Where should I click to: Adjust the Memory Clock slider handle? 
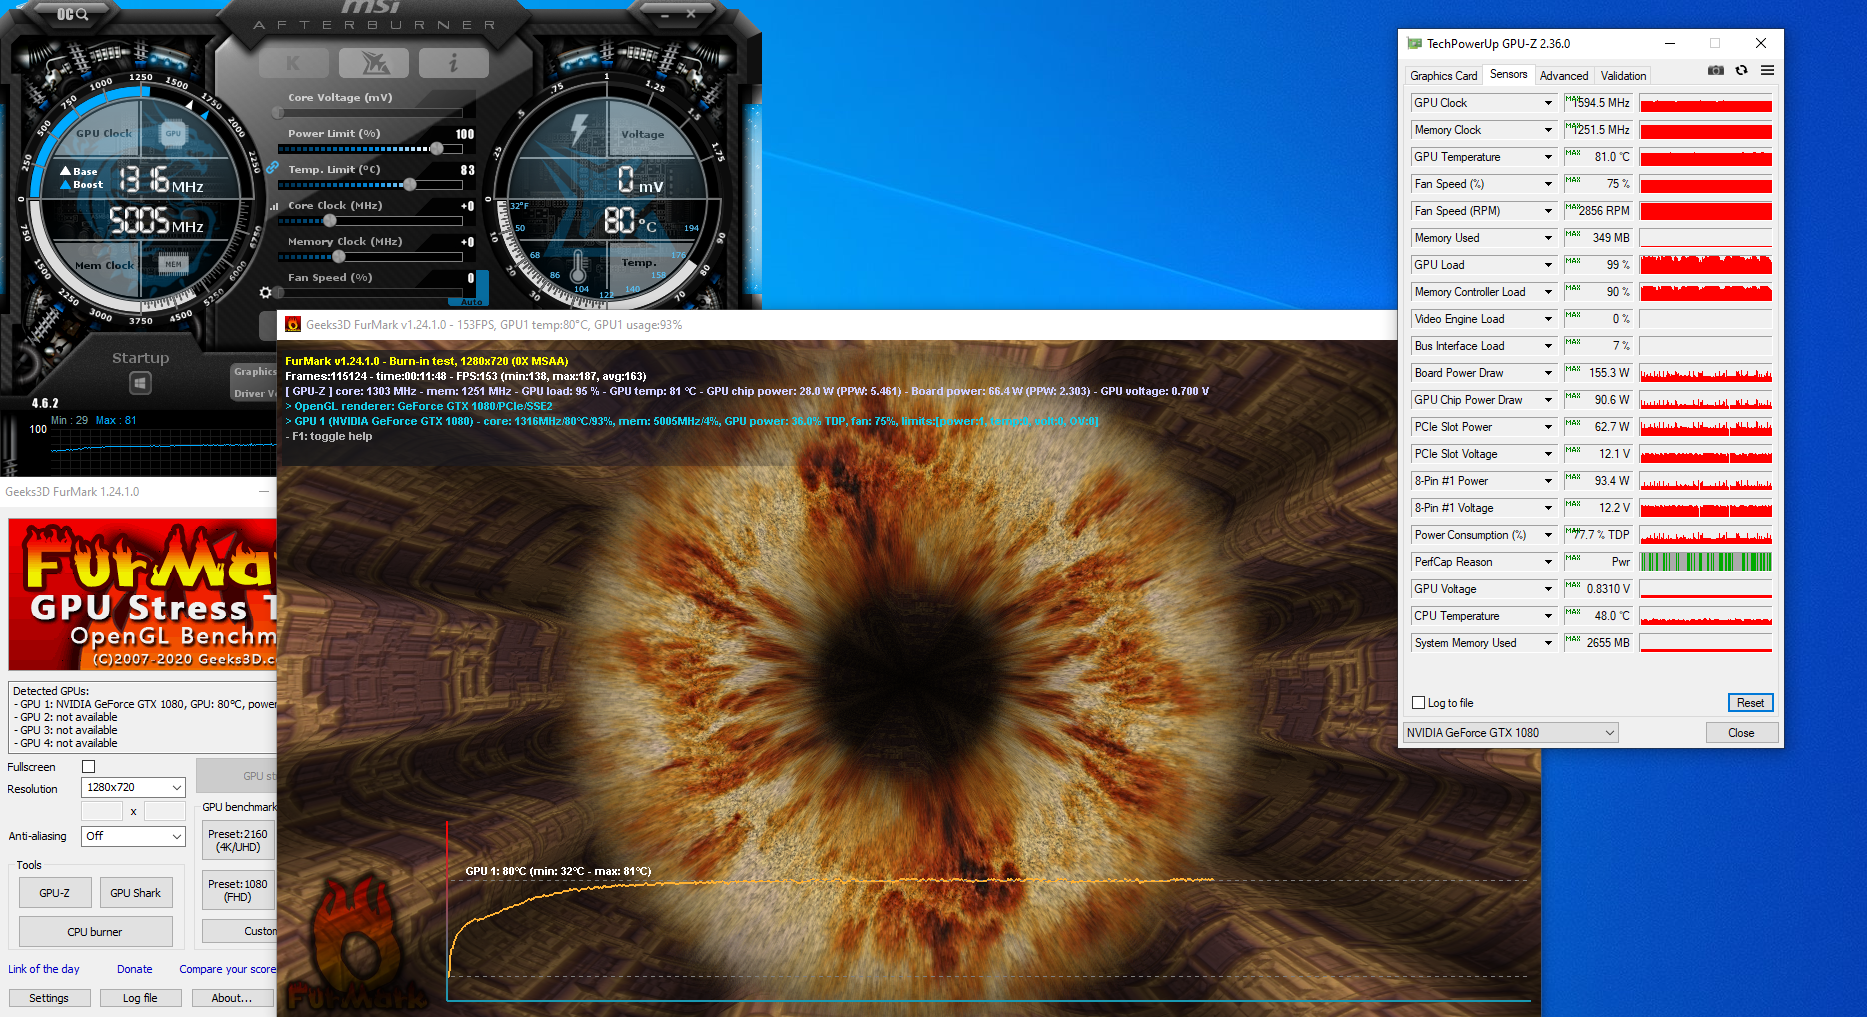tap(339, 257)
